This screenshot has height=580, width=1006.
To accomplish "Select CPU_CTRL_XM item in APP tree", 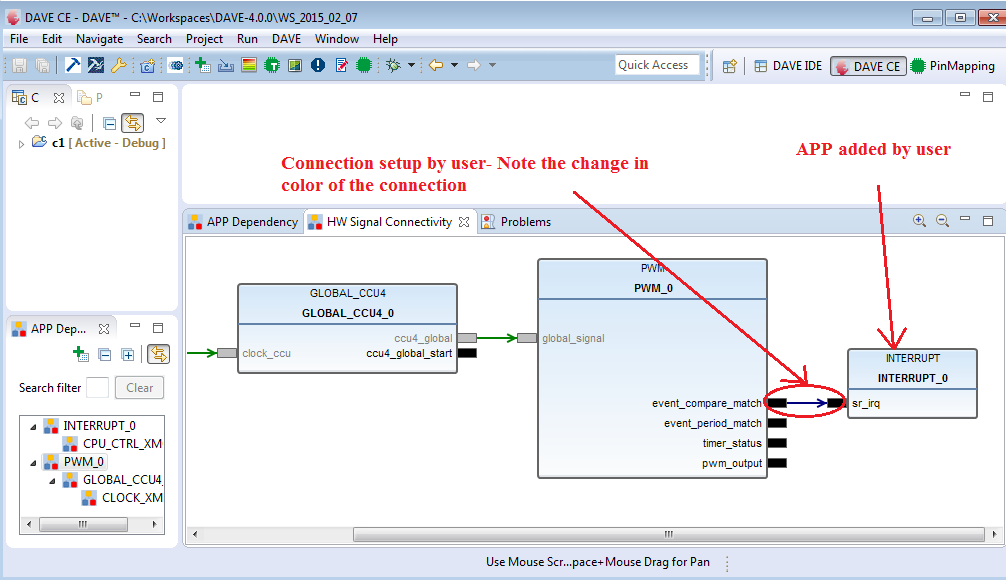I will pyautogui.click(x=113, y=444).
